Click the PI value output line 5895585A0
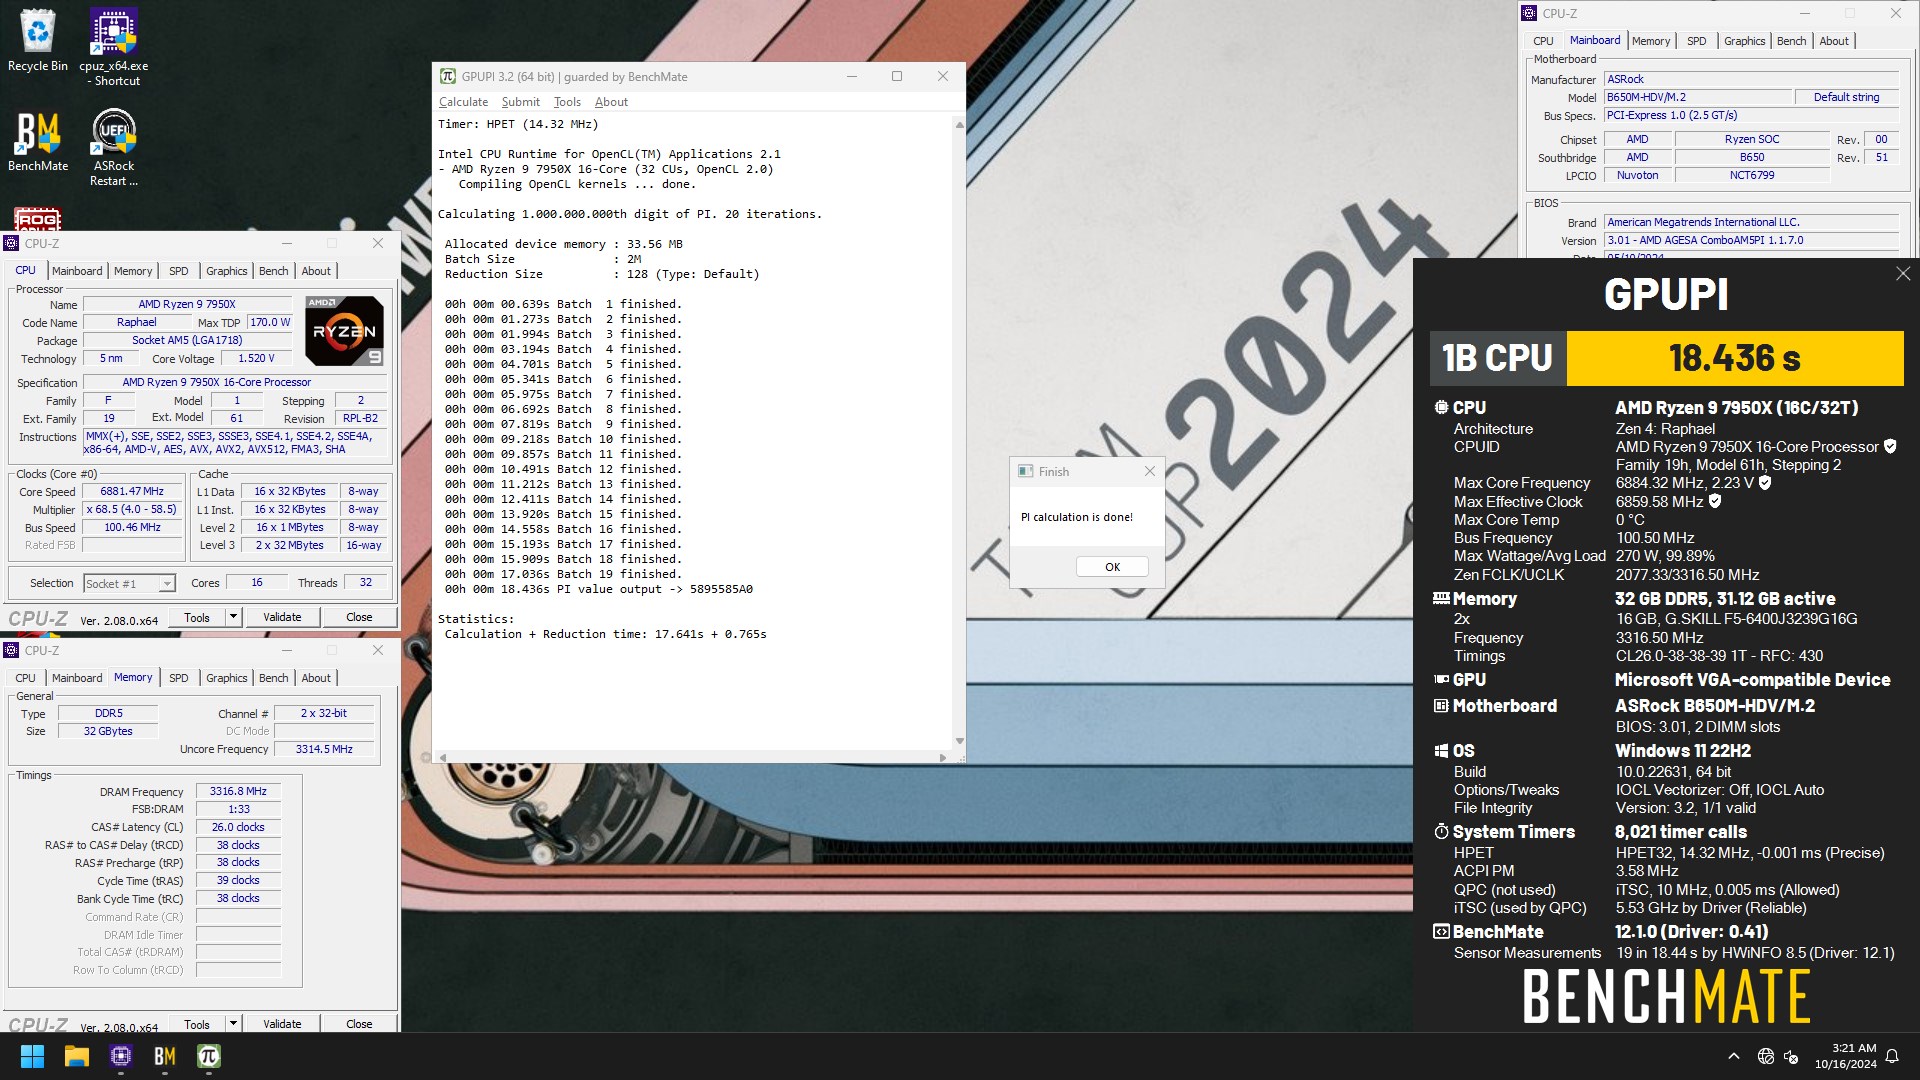Screen dimensions: 1920x1080 pos(598,589)
